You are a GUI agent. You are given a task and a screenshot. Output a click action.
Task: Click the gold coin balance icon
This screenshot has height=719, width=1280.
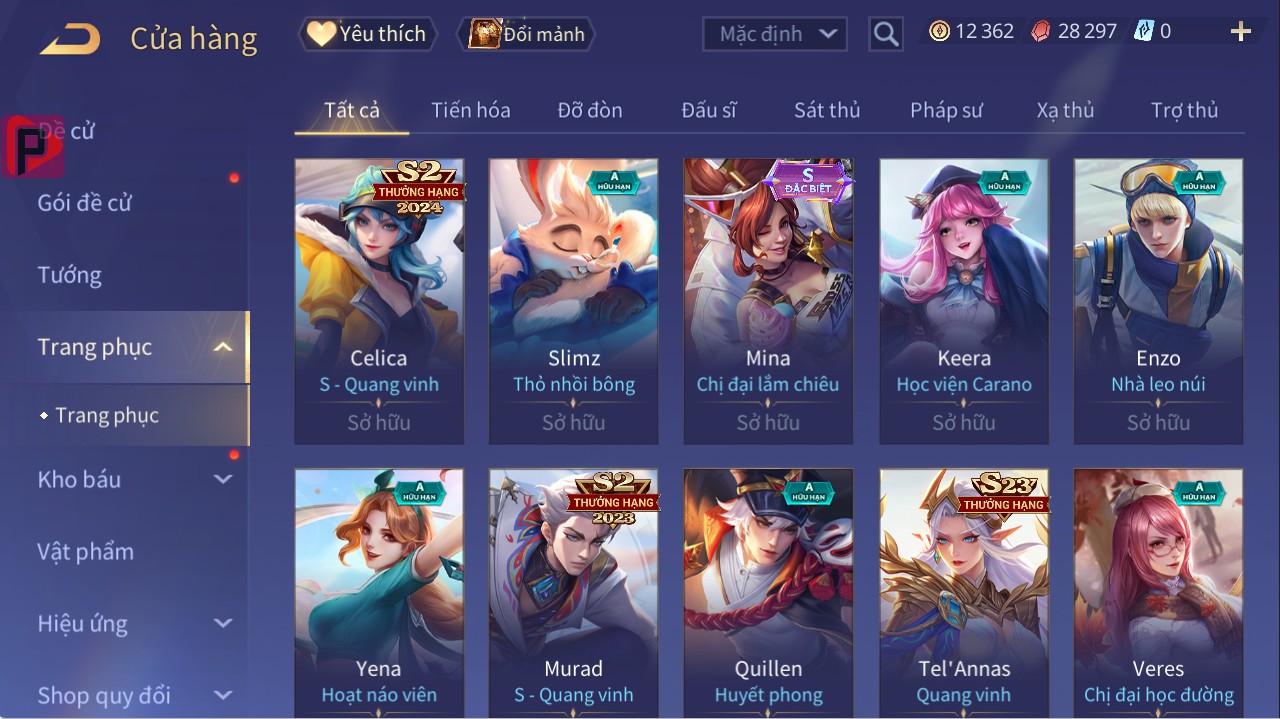pyautogui.click(x=939, y=31)
